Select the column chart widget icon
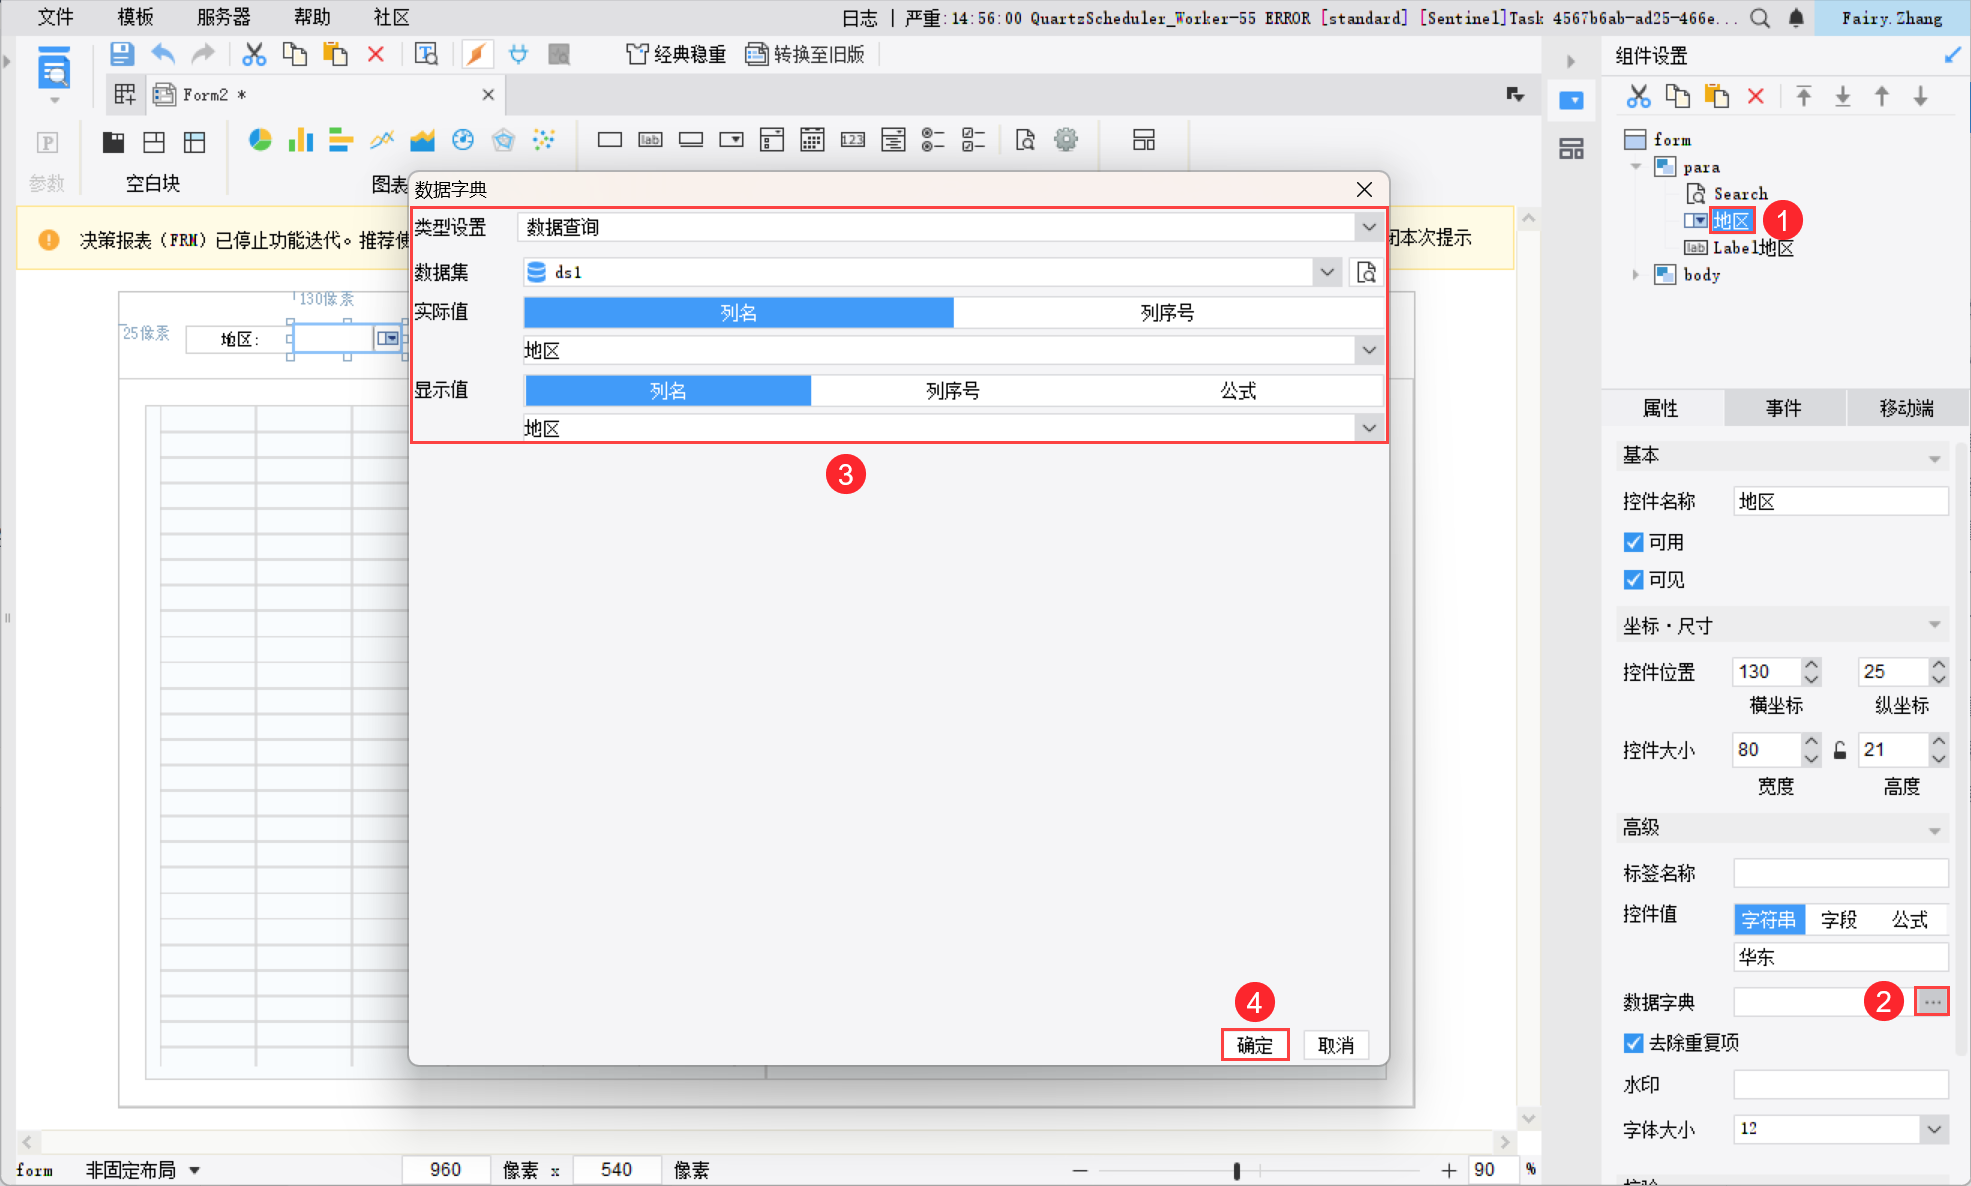The width and height of the screenshot is (1971, 1186). coord(300,140)
